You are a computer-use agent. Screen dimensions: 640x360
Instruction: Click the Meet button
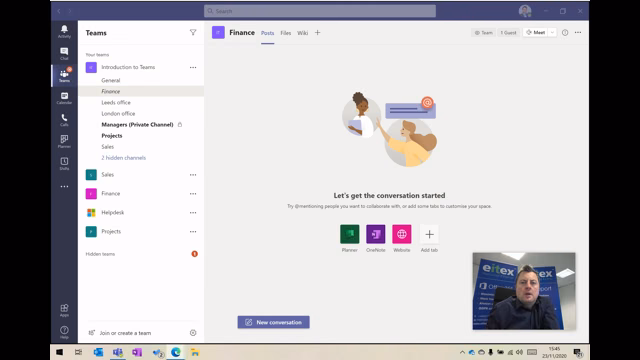pyautogui.click(x=536, y=33)
